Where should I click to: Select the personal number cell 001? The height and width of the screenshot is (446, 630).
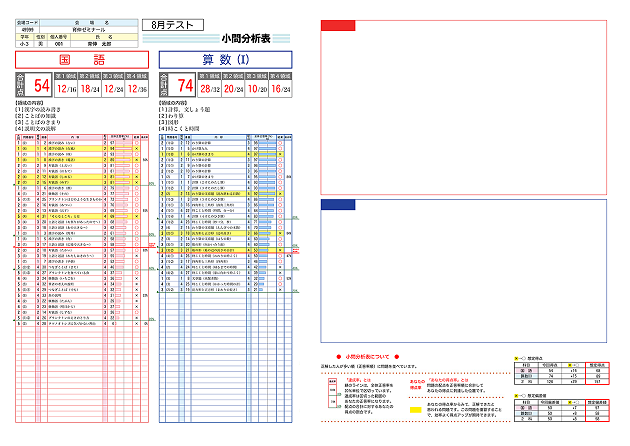tap(59, 44)
